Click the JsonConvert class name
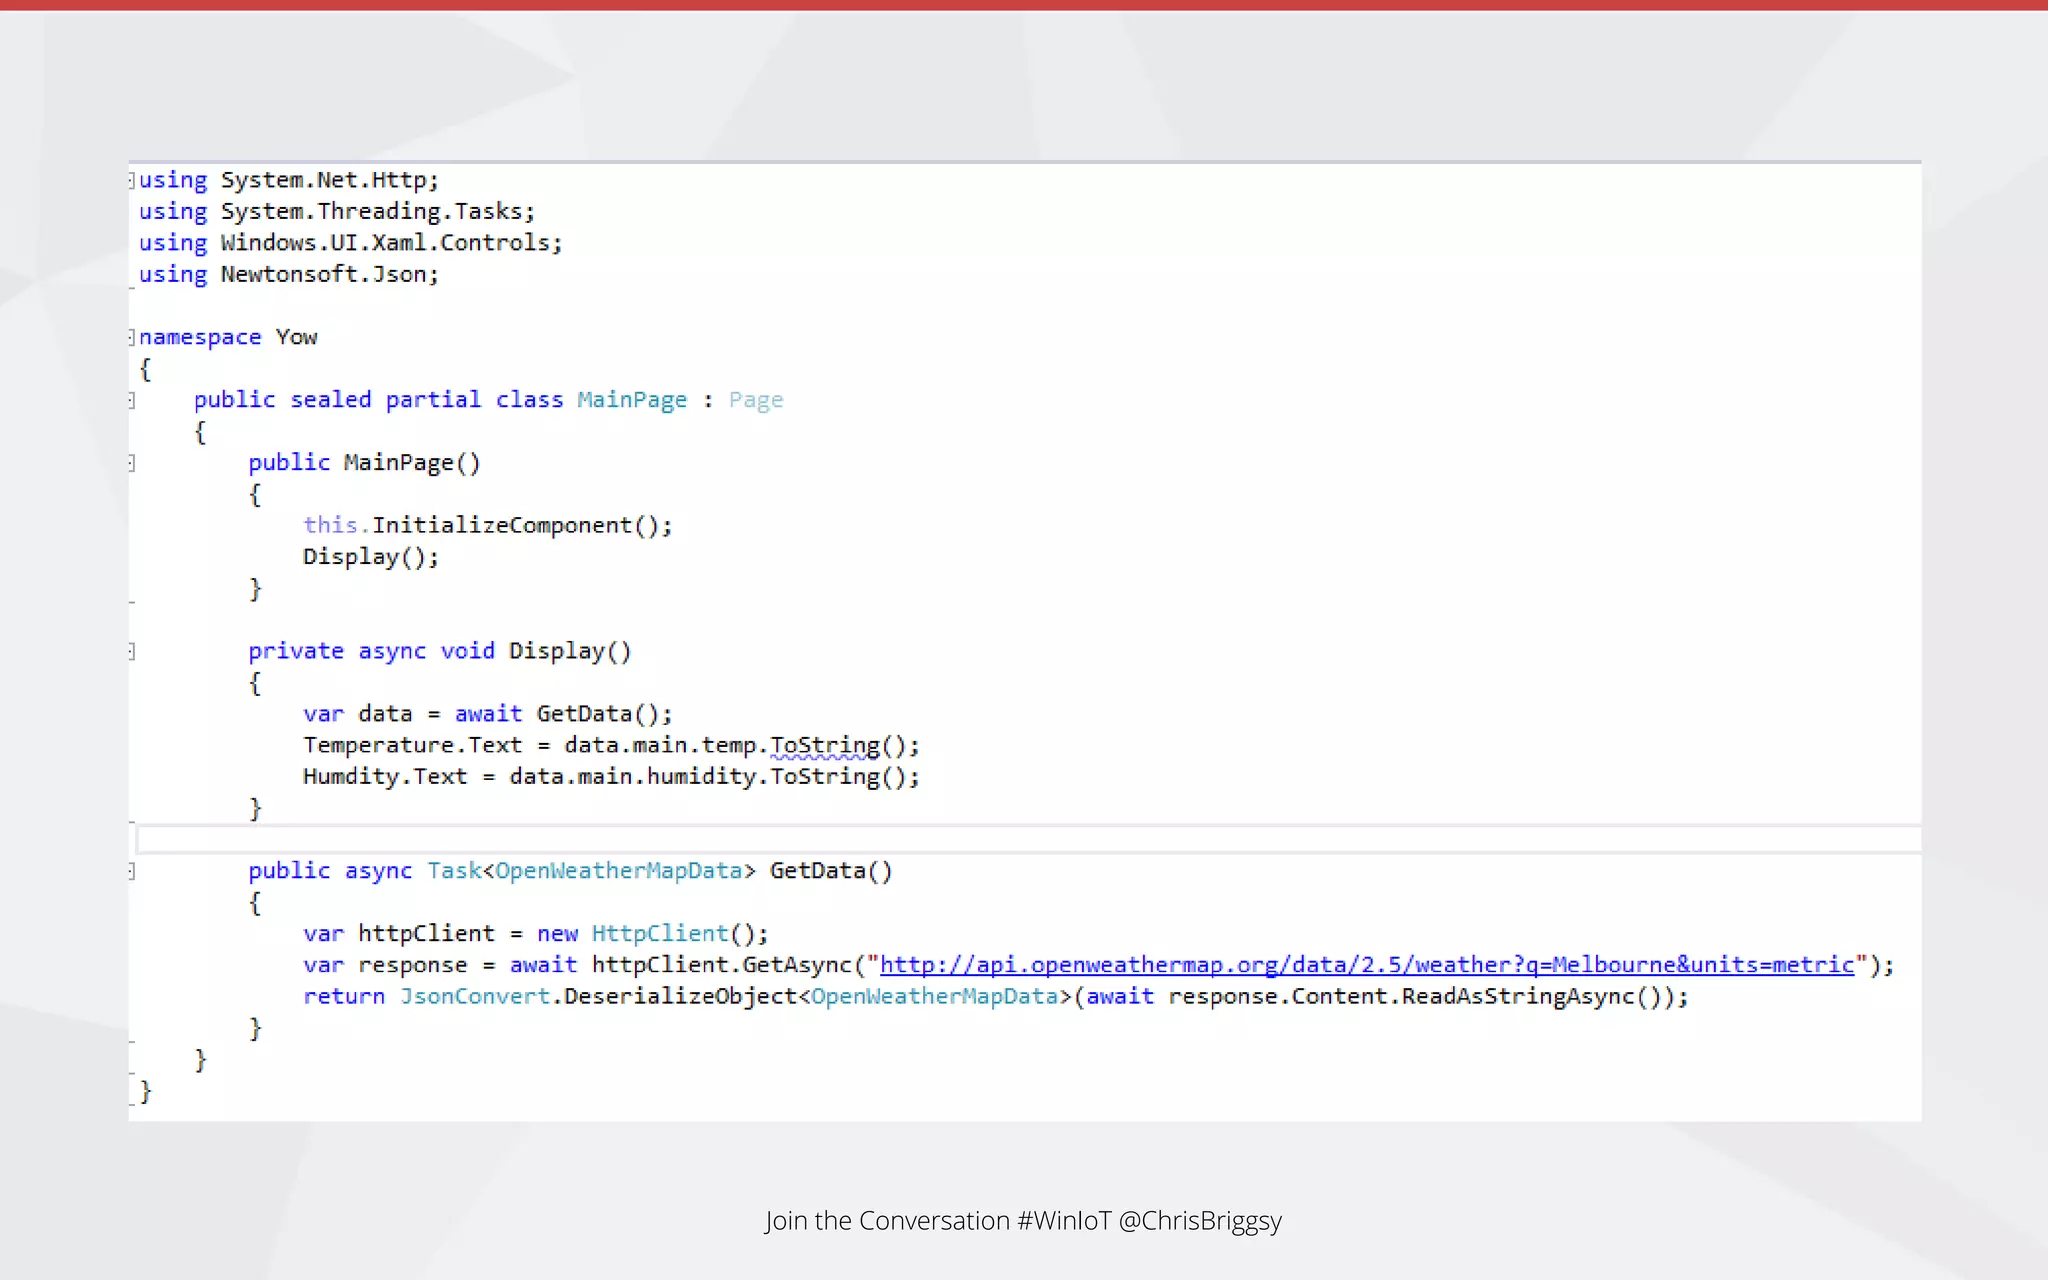 475,997
